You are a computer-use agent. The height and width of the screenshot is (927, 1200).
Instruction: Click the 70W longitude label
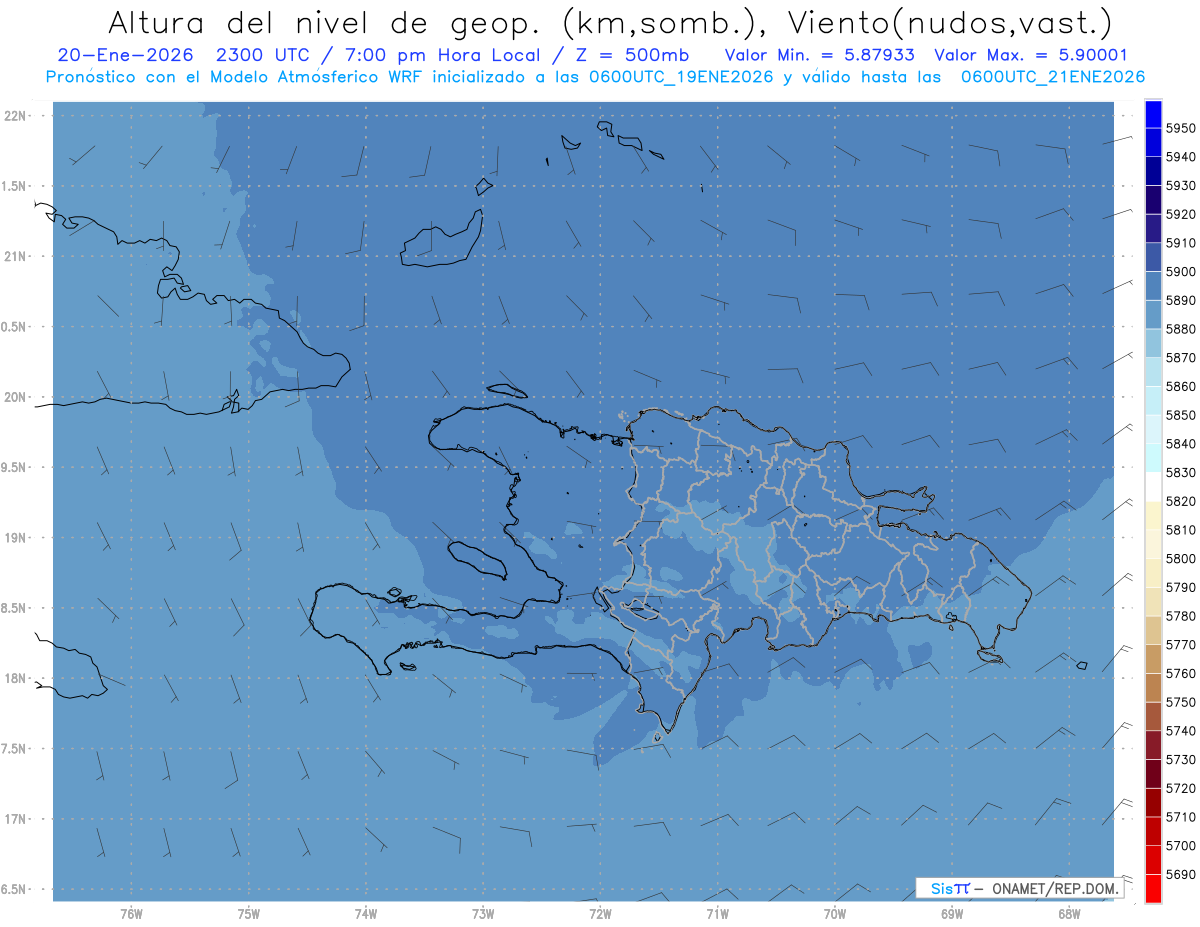(x=835, y=915)
